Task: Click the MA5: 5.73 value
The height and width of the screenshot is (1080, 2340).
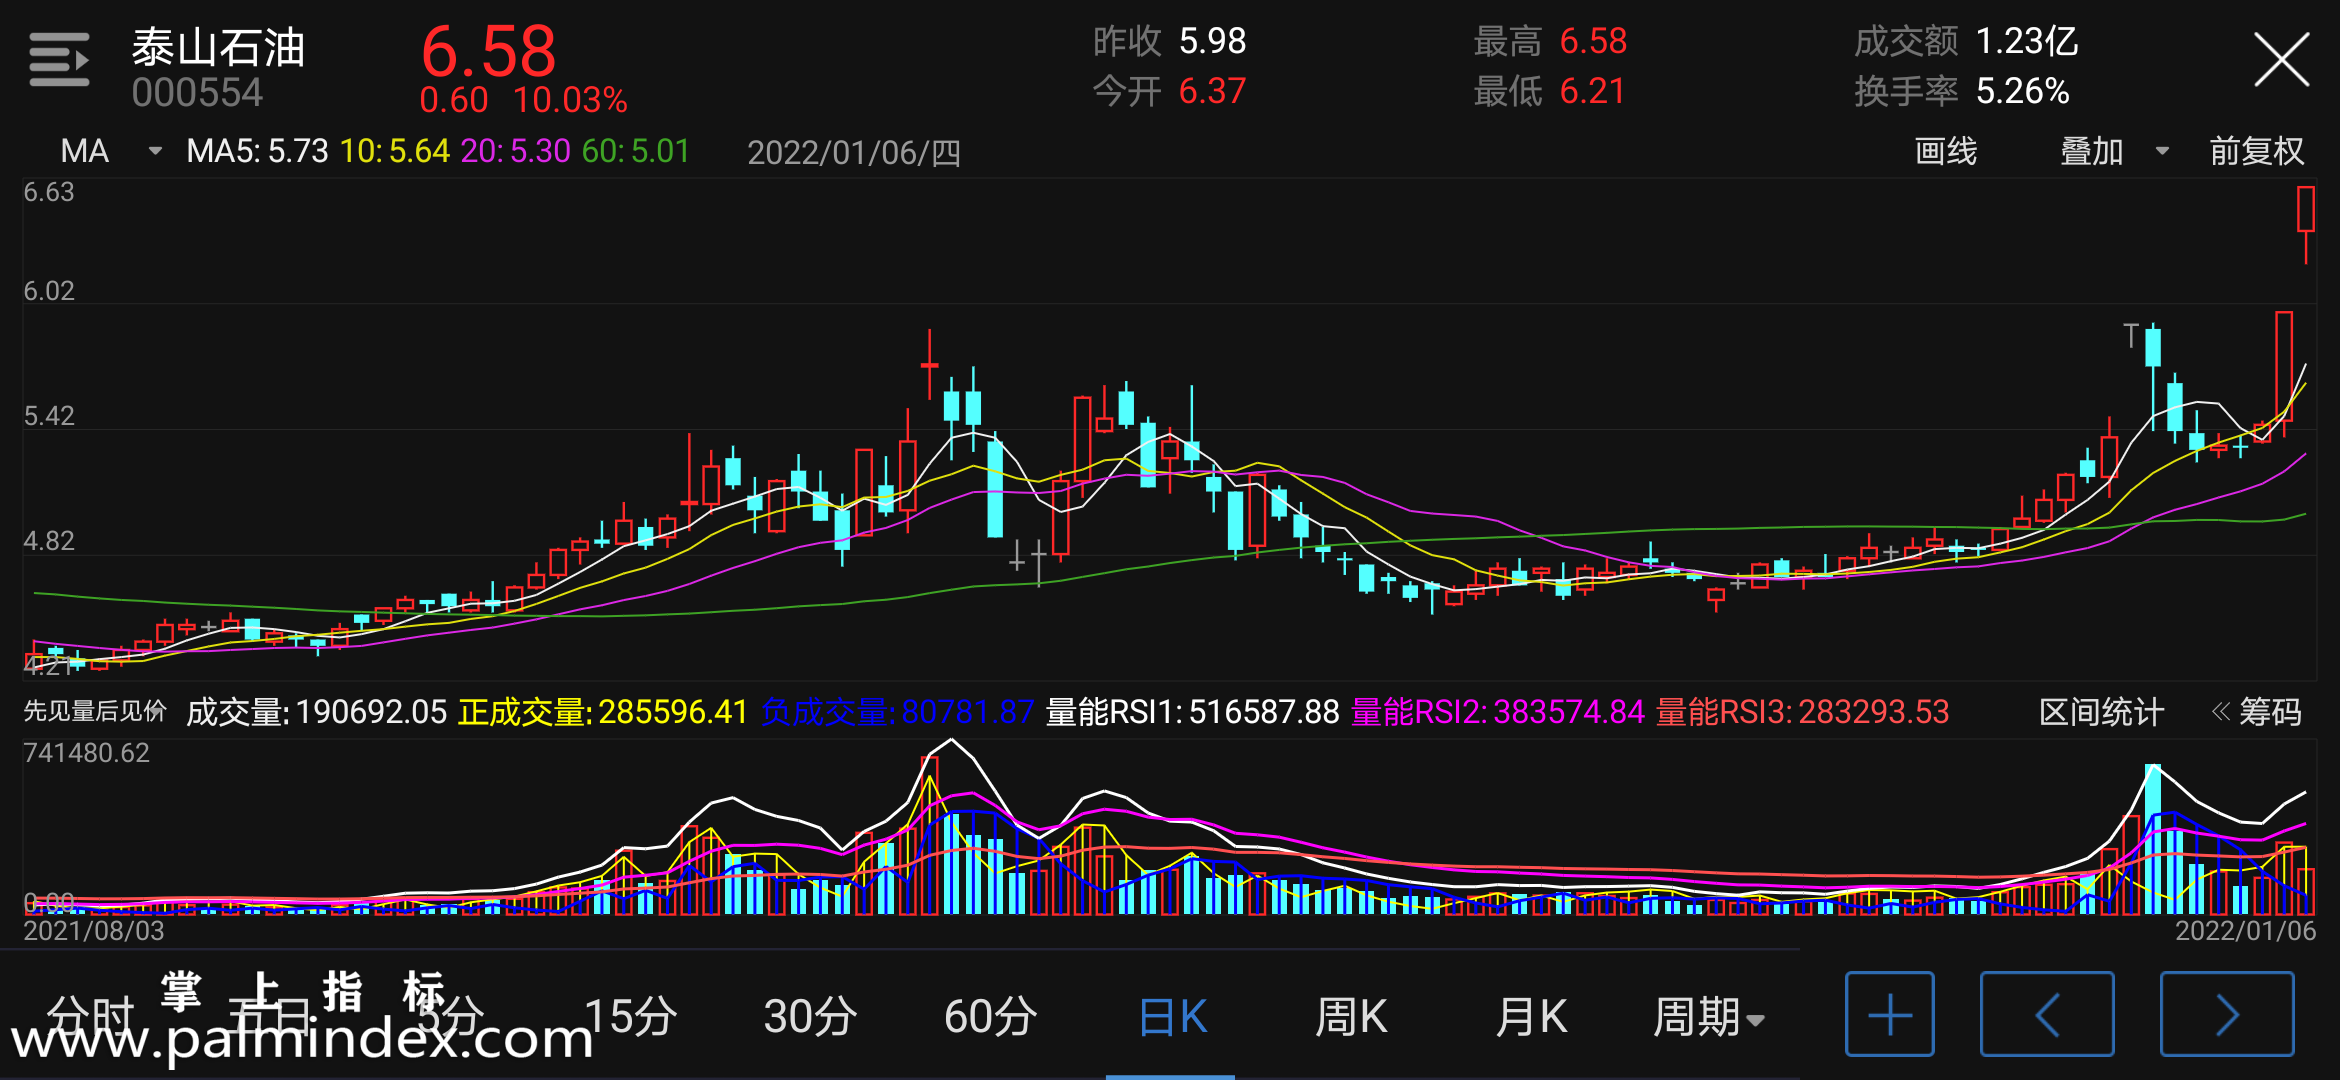Action: tap(257, 151)
